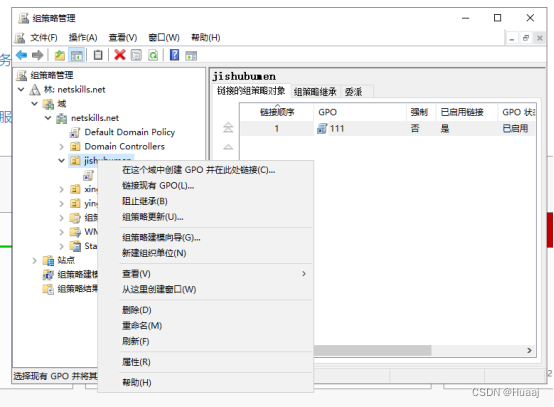Click the inner window restore icon
Screen dimensions: 554x407
(x=526, y=38)
